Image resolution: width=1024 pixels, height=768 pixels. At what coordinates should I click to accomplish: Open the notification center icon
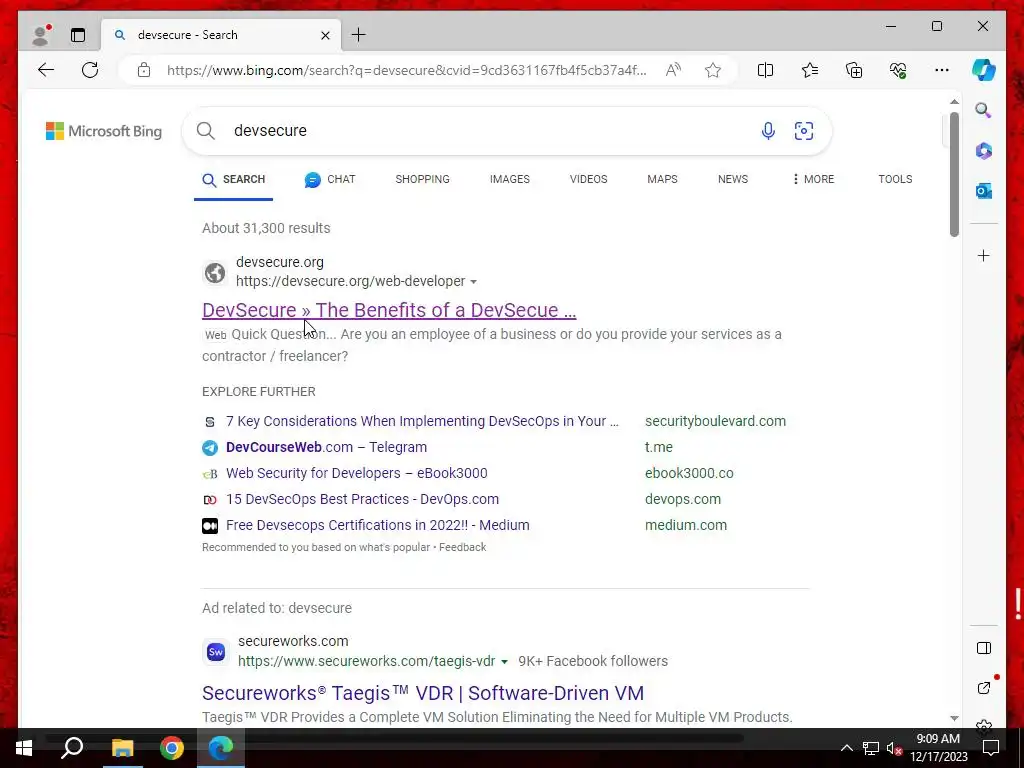pyautogui.click(x=991, y=748)
